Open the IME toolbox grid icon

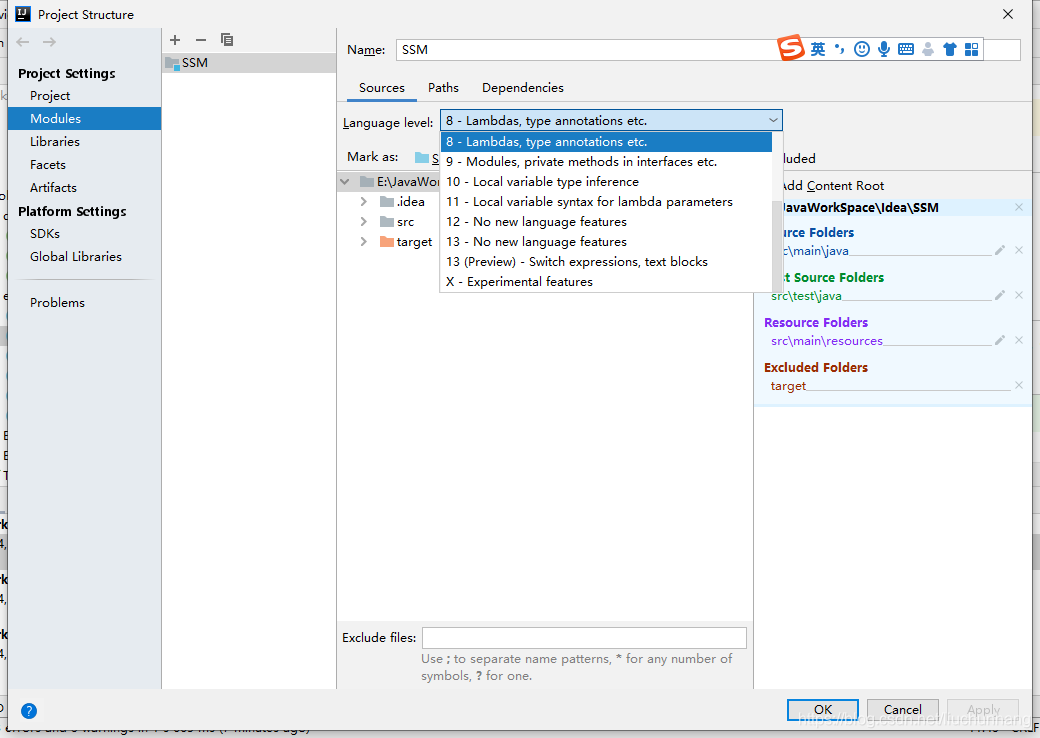pyautogui.click(x=972, y=49)
